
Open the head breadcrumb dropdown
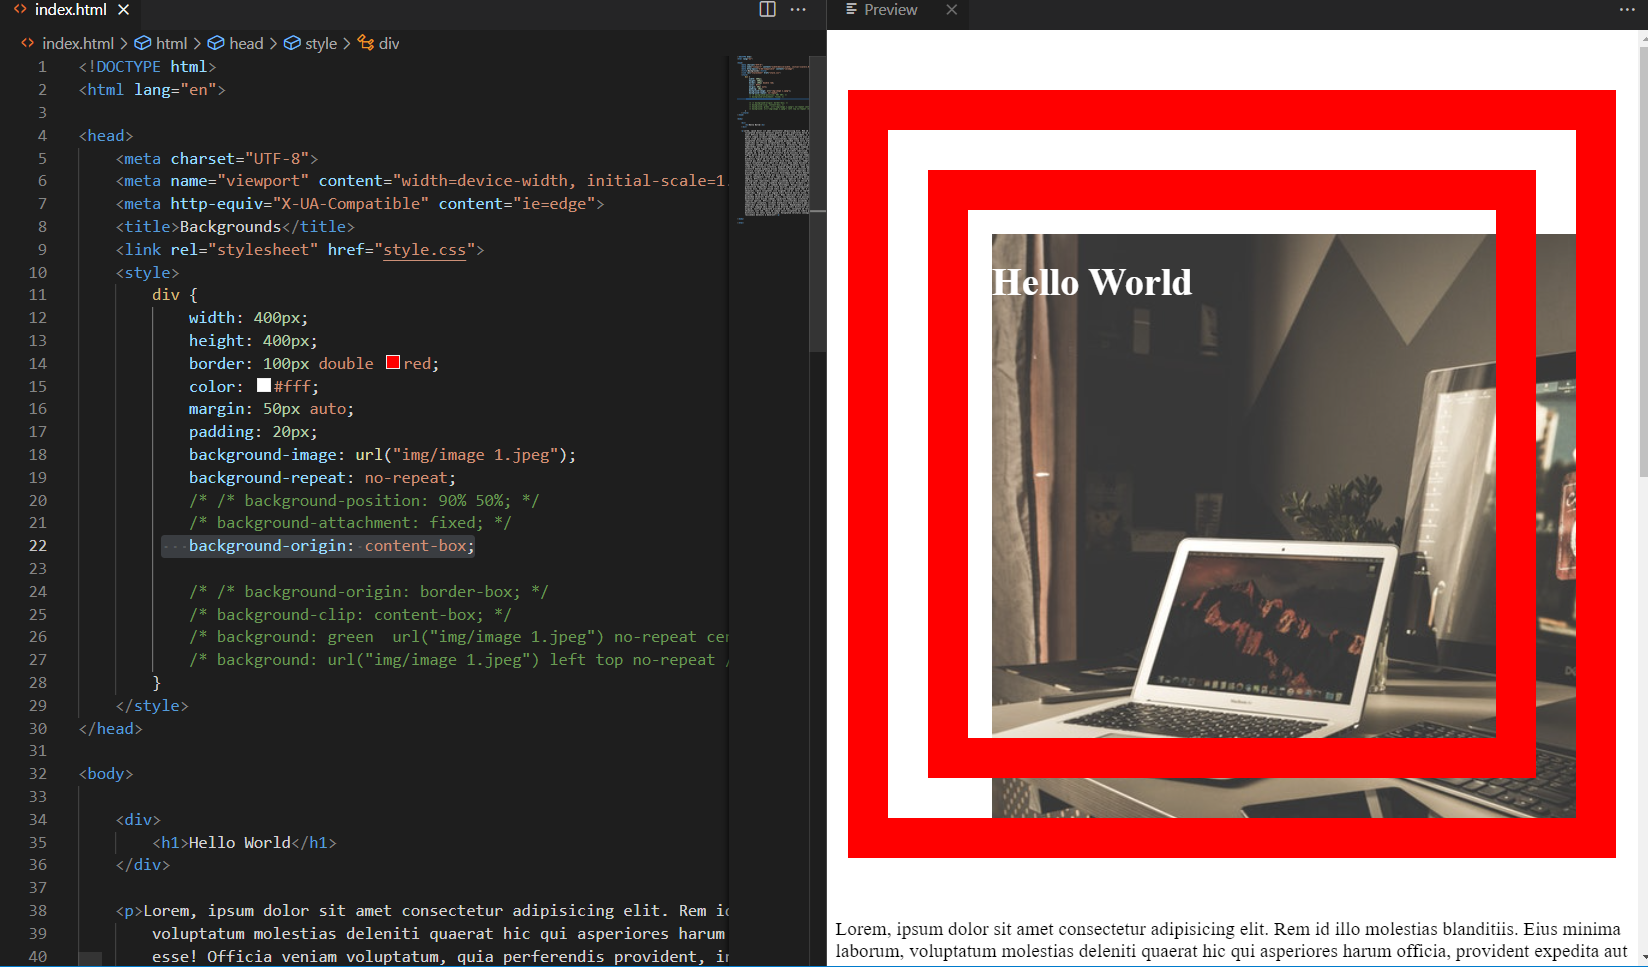point(246,43)
